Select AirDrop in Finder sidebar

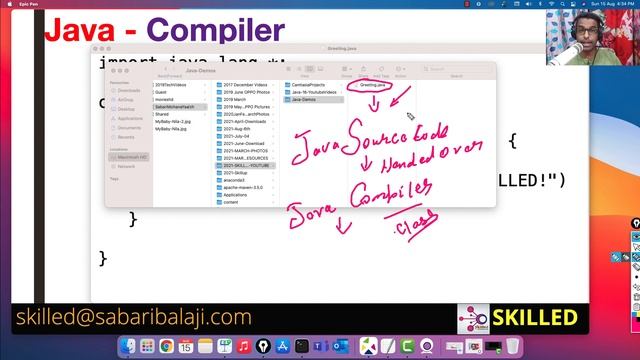(x=126, y=100)
